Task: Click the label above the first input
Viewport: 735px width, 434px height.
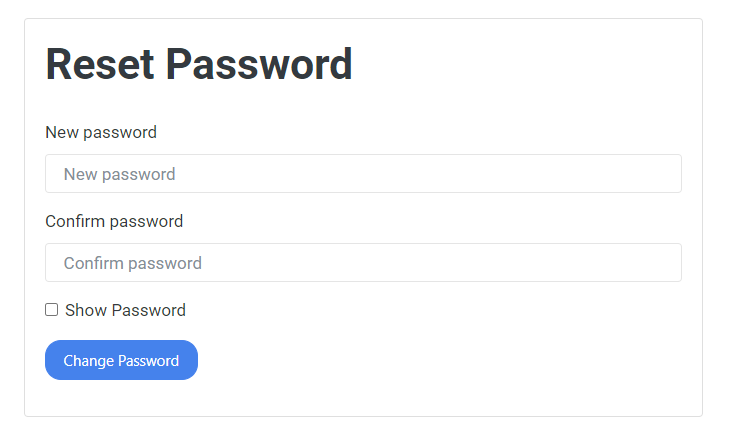Action: coord(101,132)
